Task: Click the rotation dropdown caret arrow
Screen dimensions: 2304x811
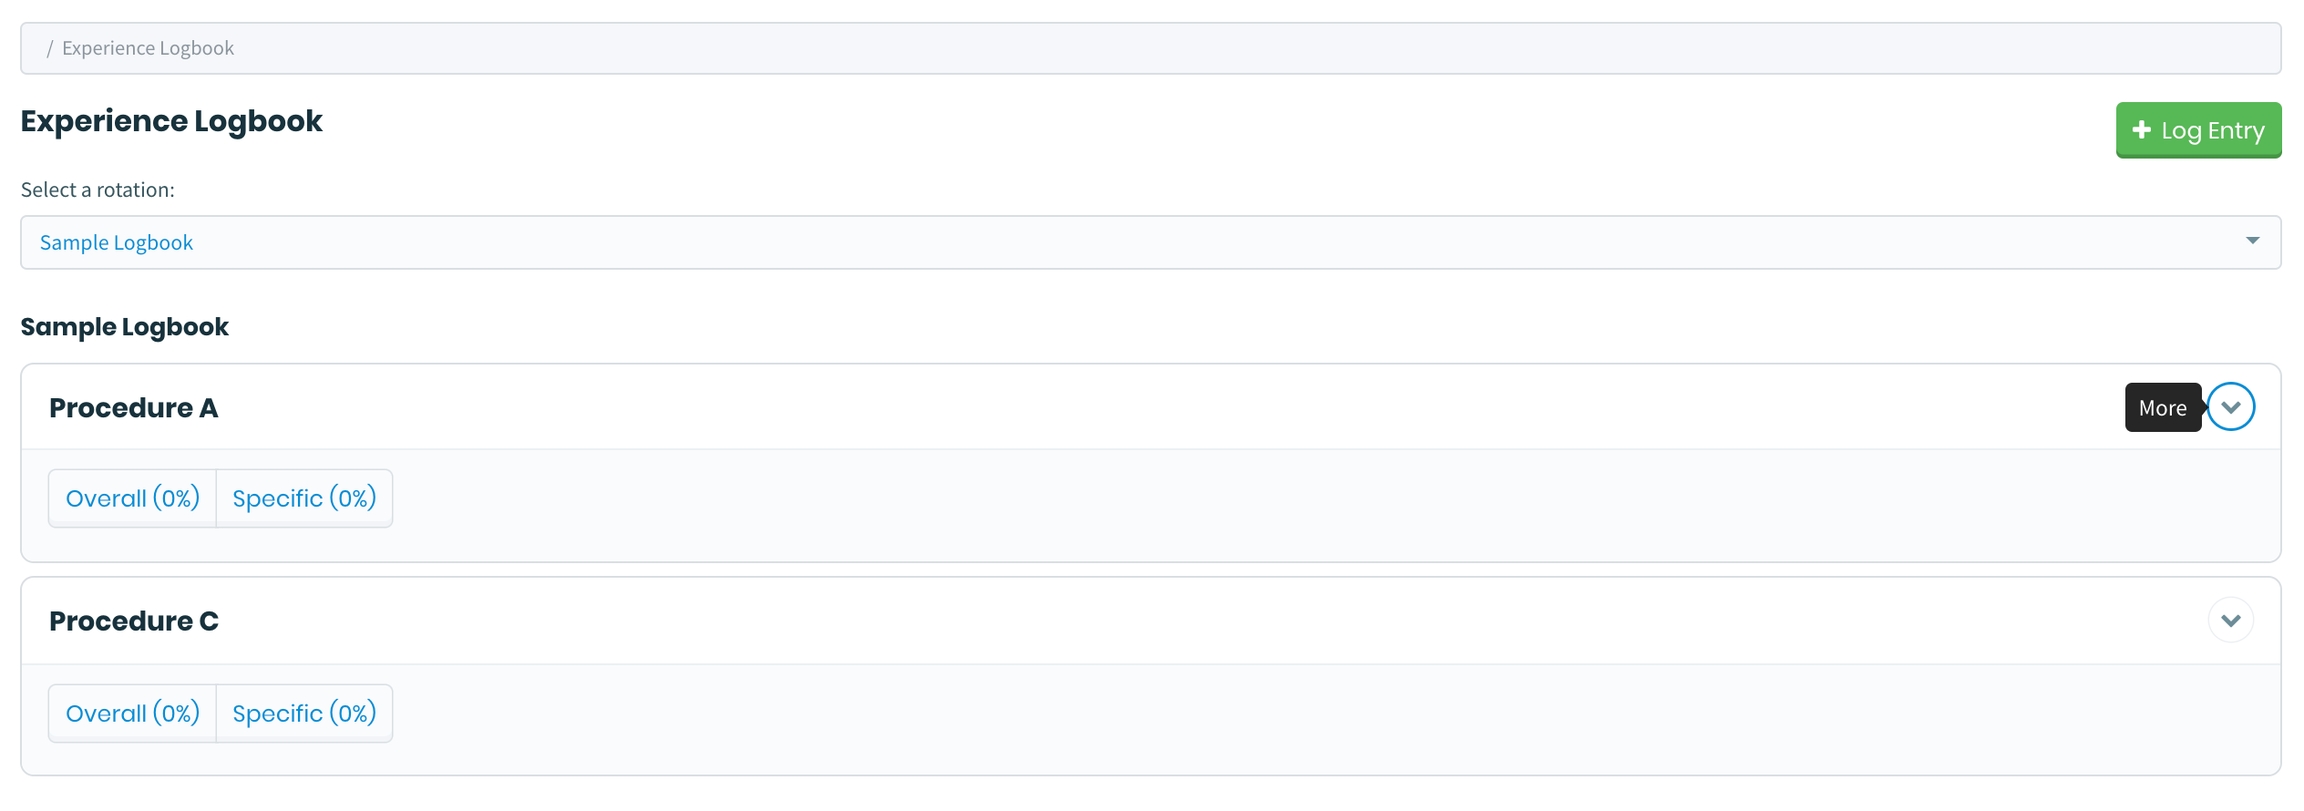Action: tap(2252, 241)
